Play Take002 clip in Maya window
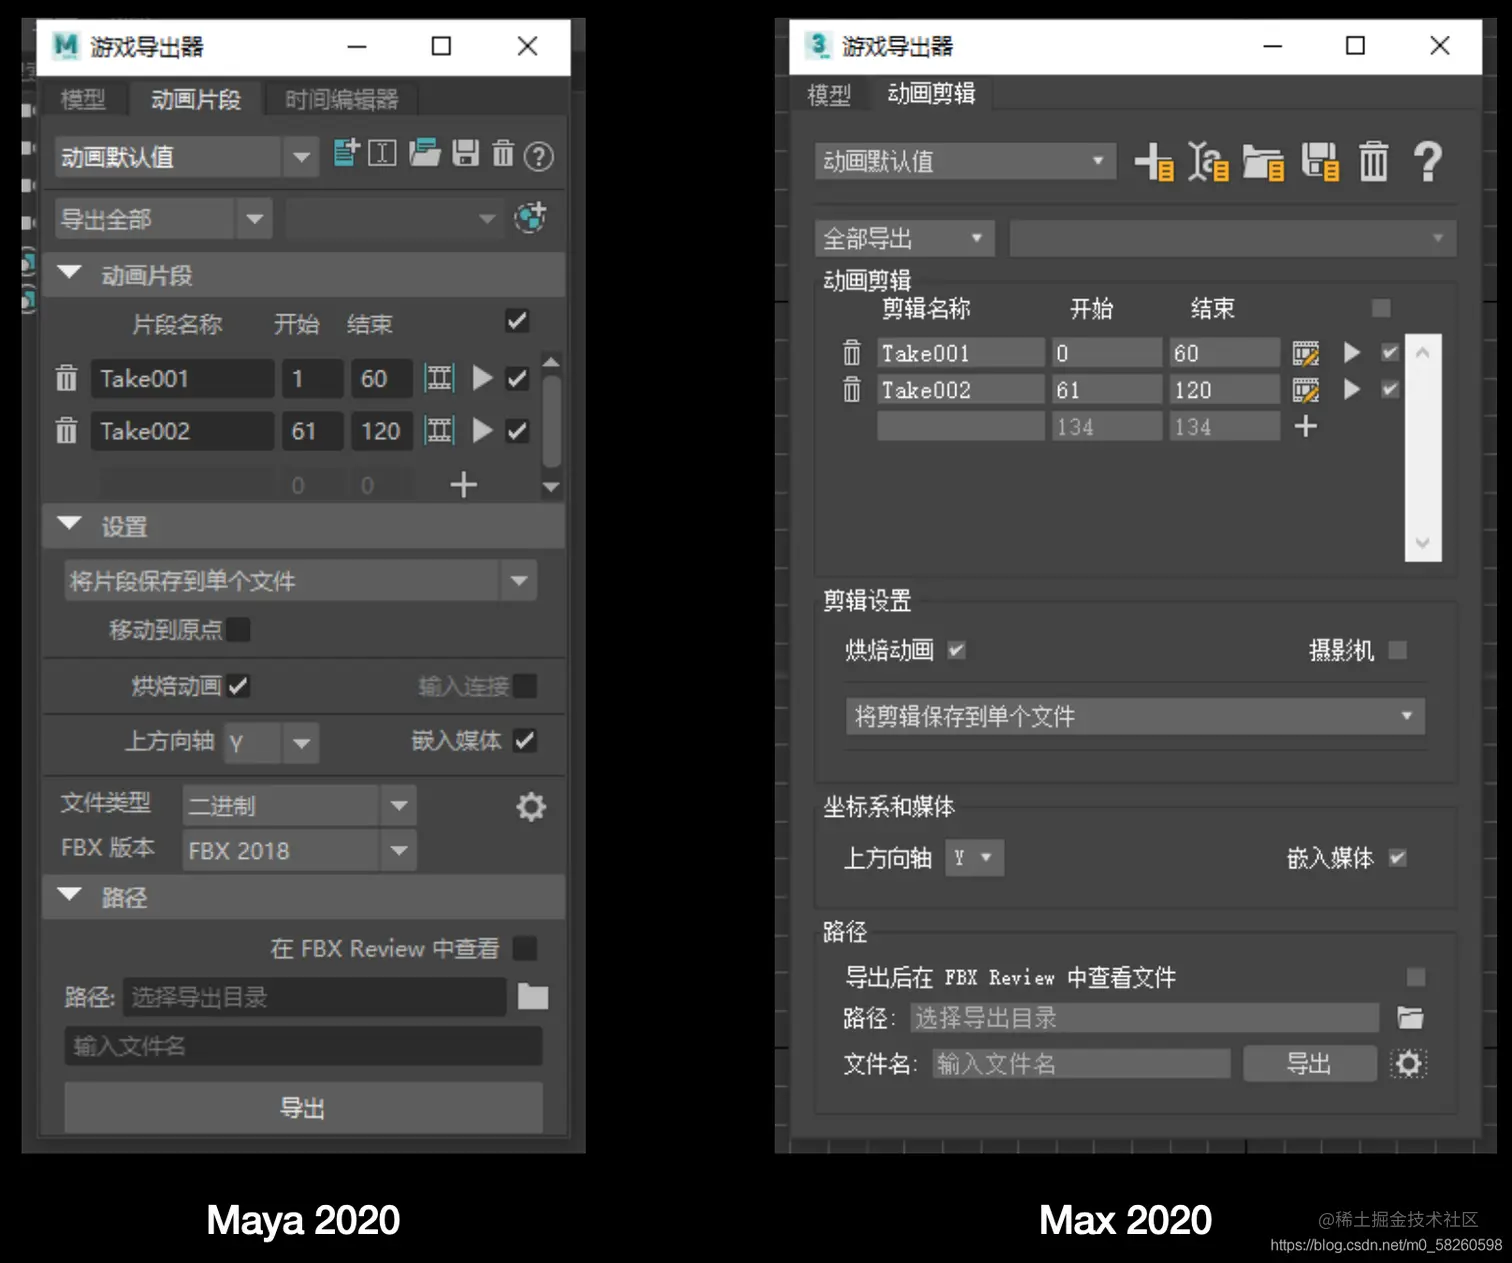Image resolution: width=1512 pixels, height=1263 pixels. click(482, 430)
